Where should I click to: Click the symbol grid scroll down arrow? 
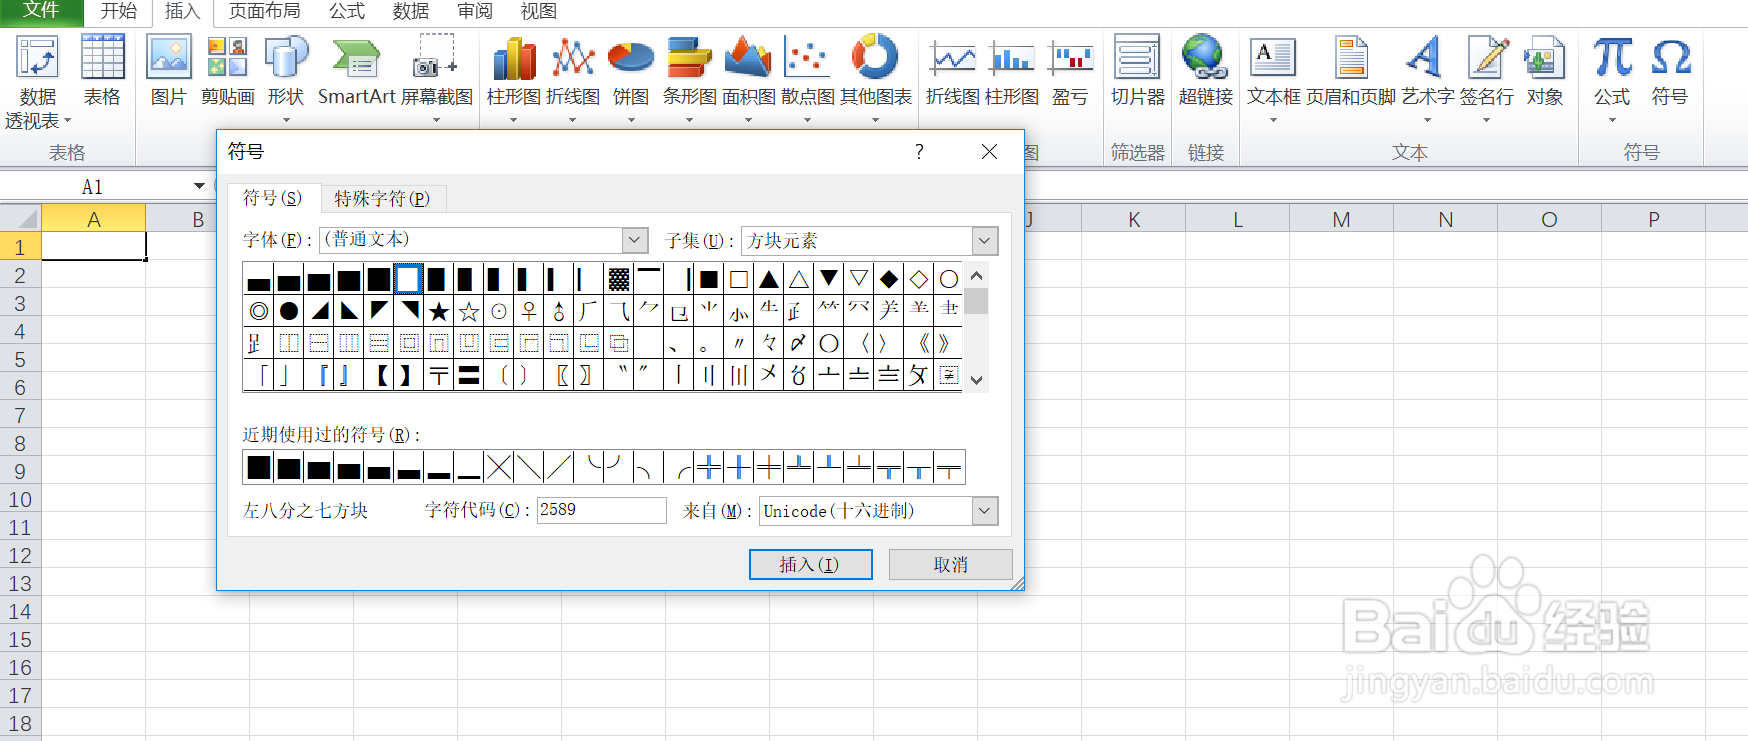[x=977, y=380]
